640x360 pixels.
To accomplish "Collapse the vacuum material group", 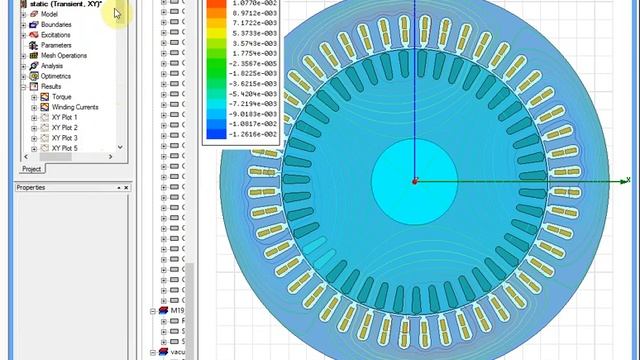I will click(x=153, y=352).
